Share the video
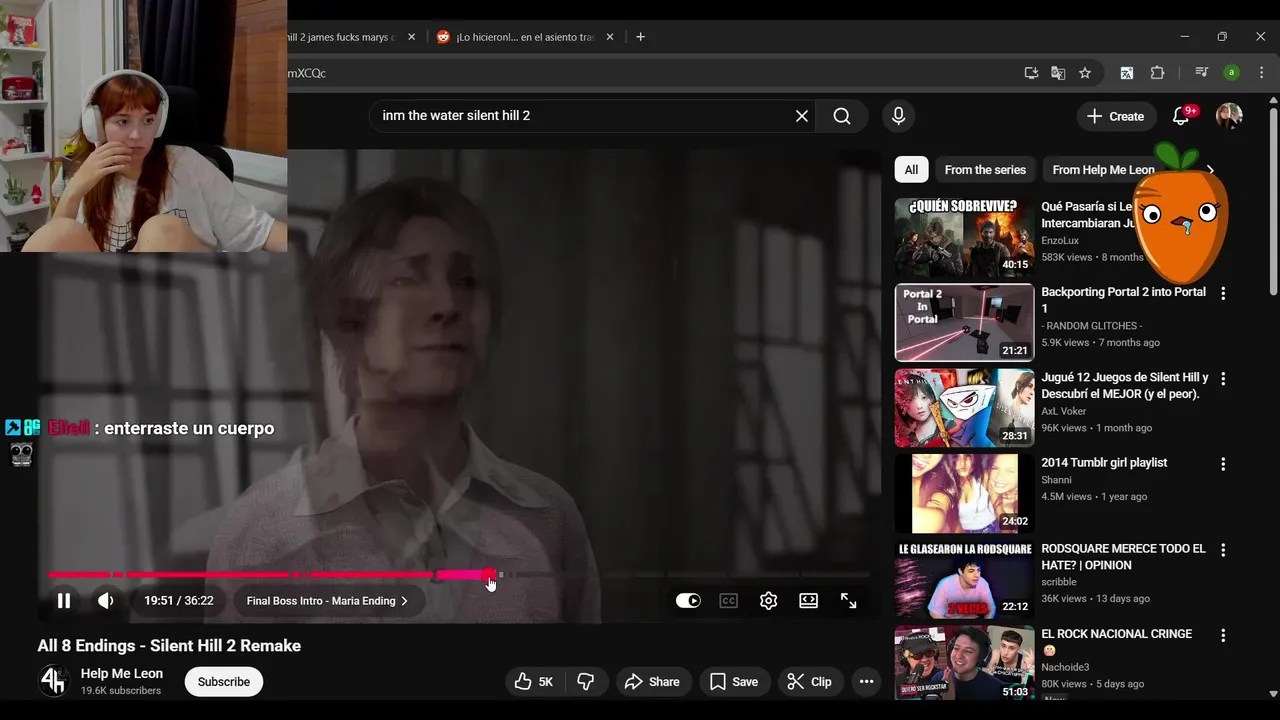The image size is (1280, 720). click(x=652, y=682)
